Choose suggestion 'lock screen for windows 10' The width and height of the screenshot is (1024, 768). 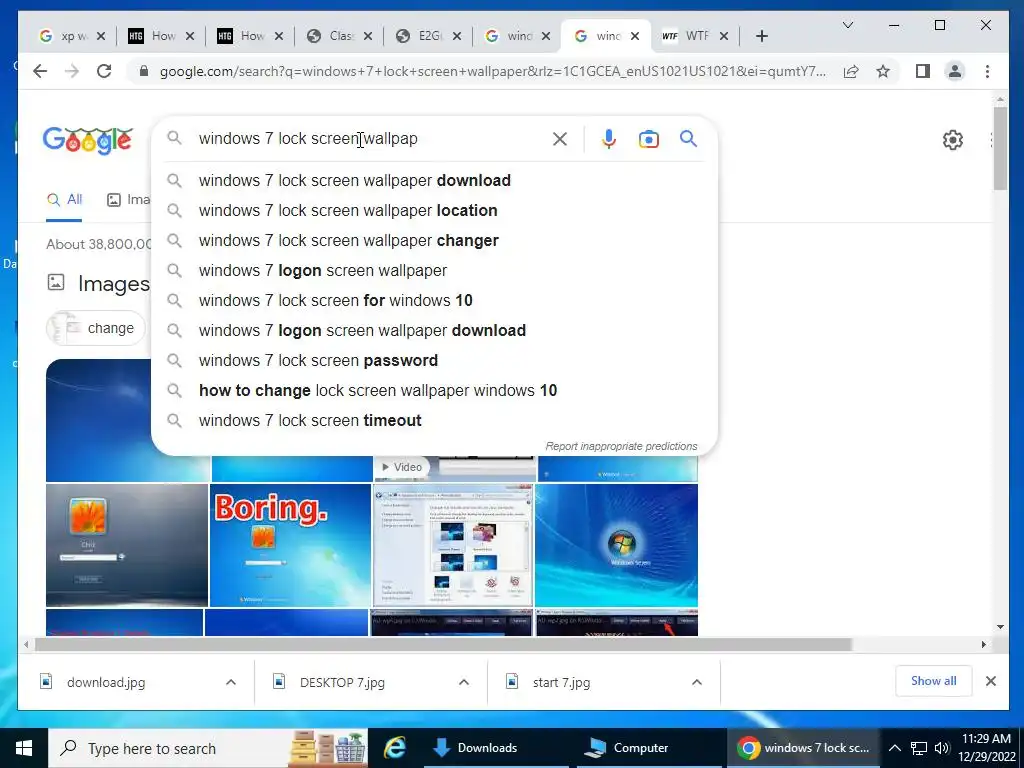pos(434,300)
